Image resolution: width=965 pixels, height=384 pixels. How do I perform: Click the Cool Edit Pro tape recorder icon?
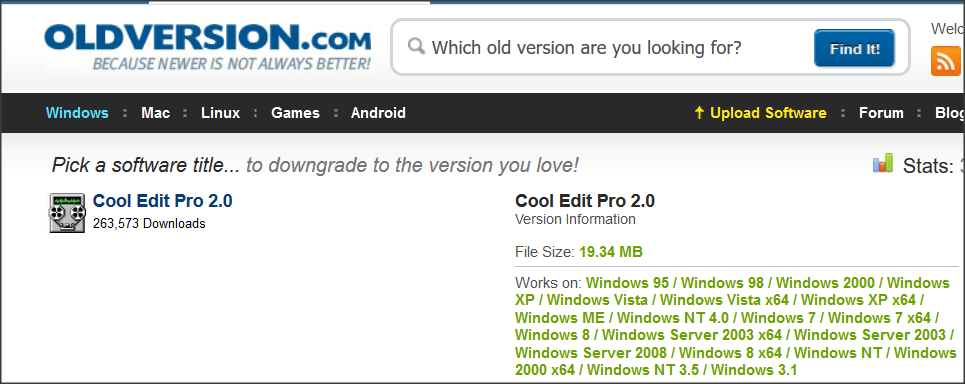click(x=67, y=213)
